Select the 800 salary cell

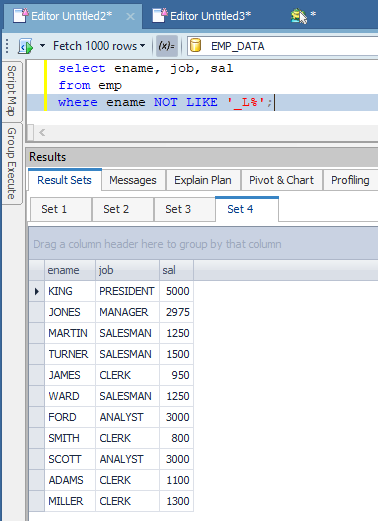point(176,438)
